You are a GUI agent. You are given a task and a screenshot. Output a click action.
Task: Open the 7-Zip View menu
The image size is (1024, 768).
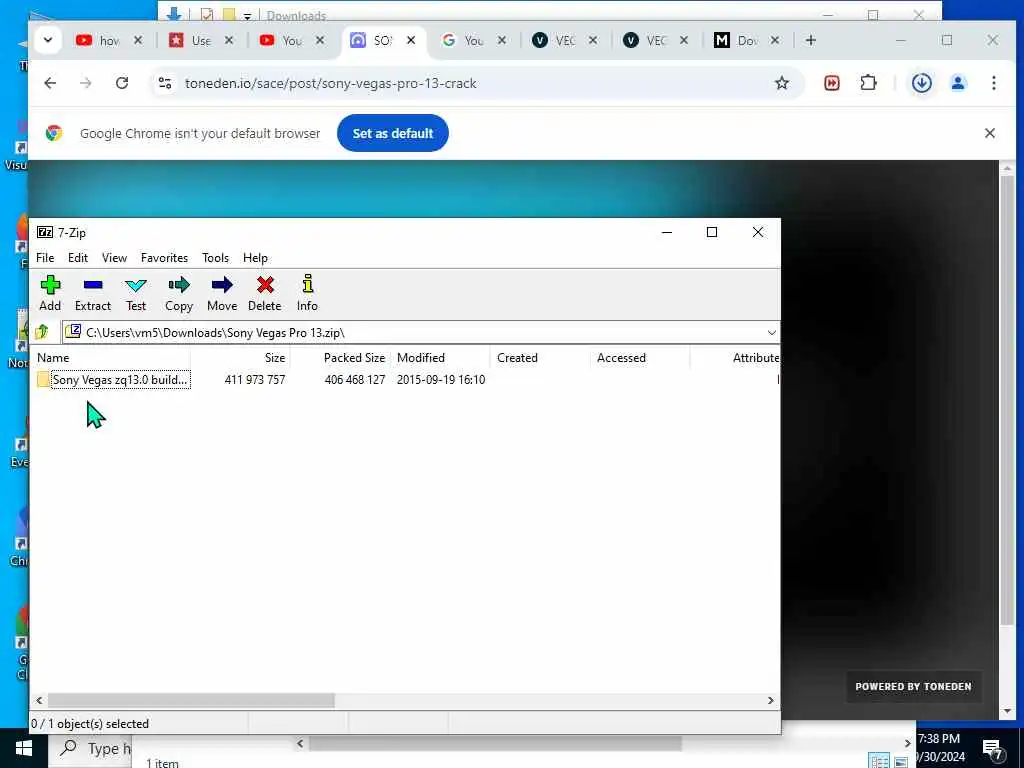pos(114,258)
